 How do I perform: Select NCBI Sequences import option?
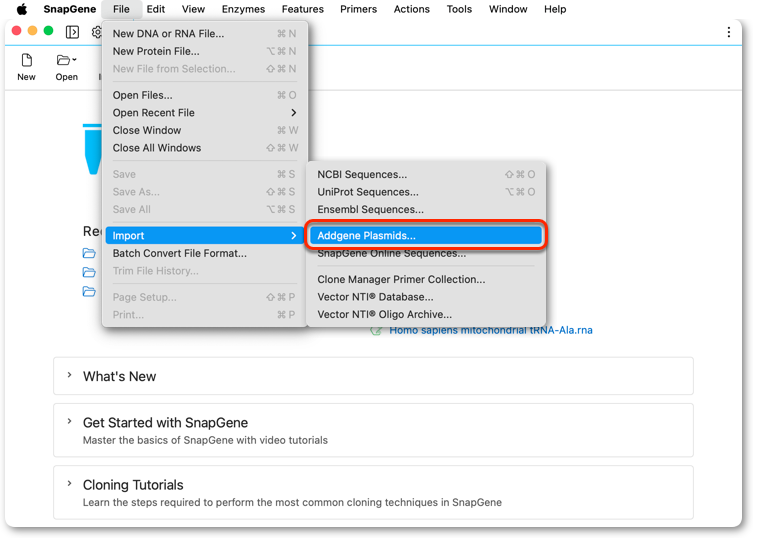426,174
